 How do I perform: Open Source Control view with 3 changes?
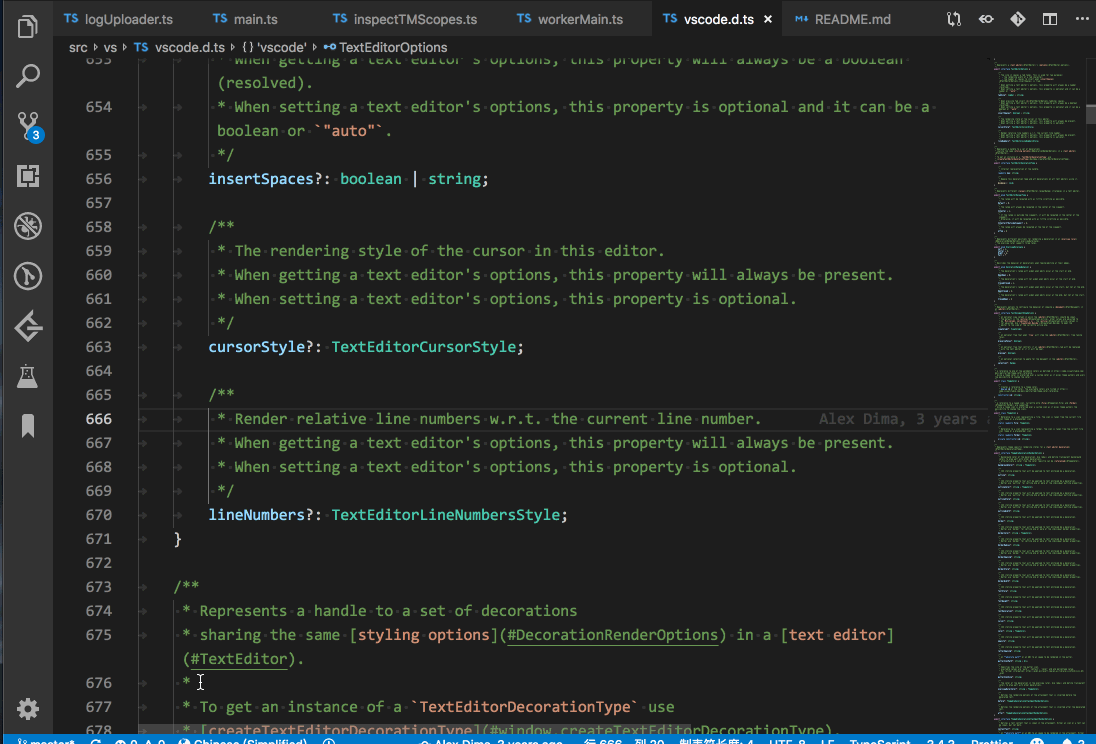tap(29, 127)
